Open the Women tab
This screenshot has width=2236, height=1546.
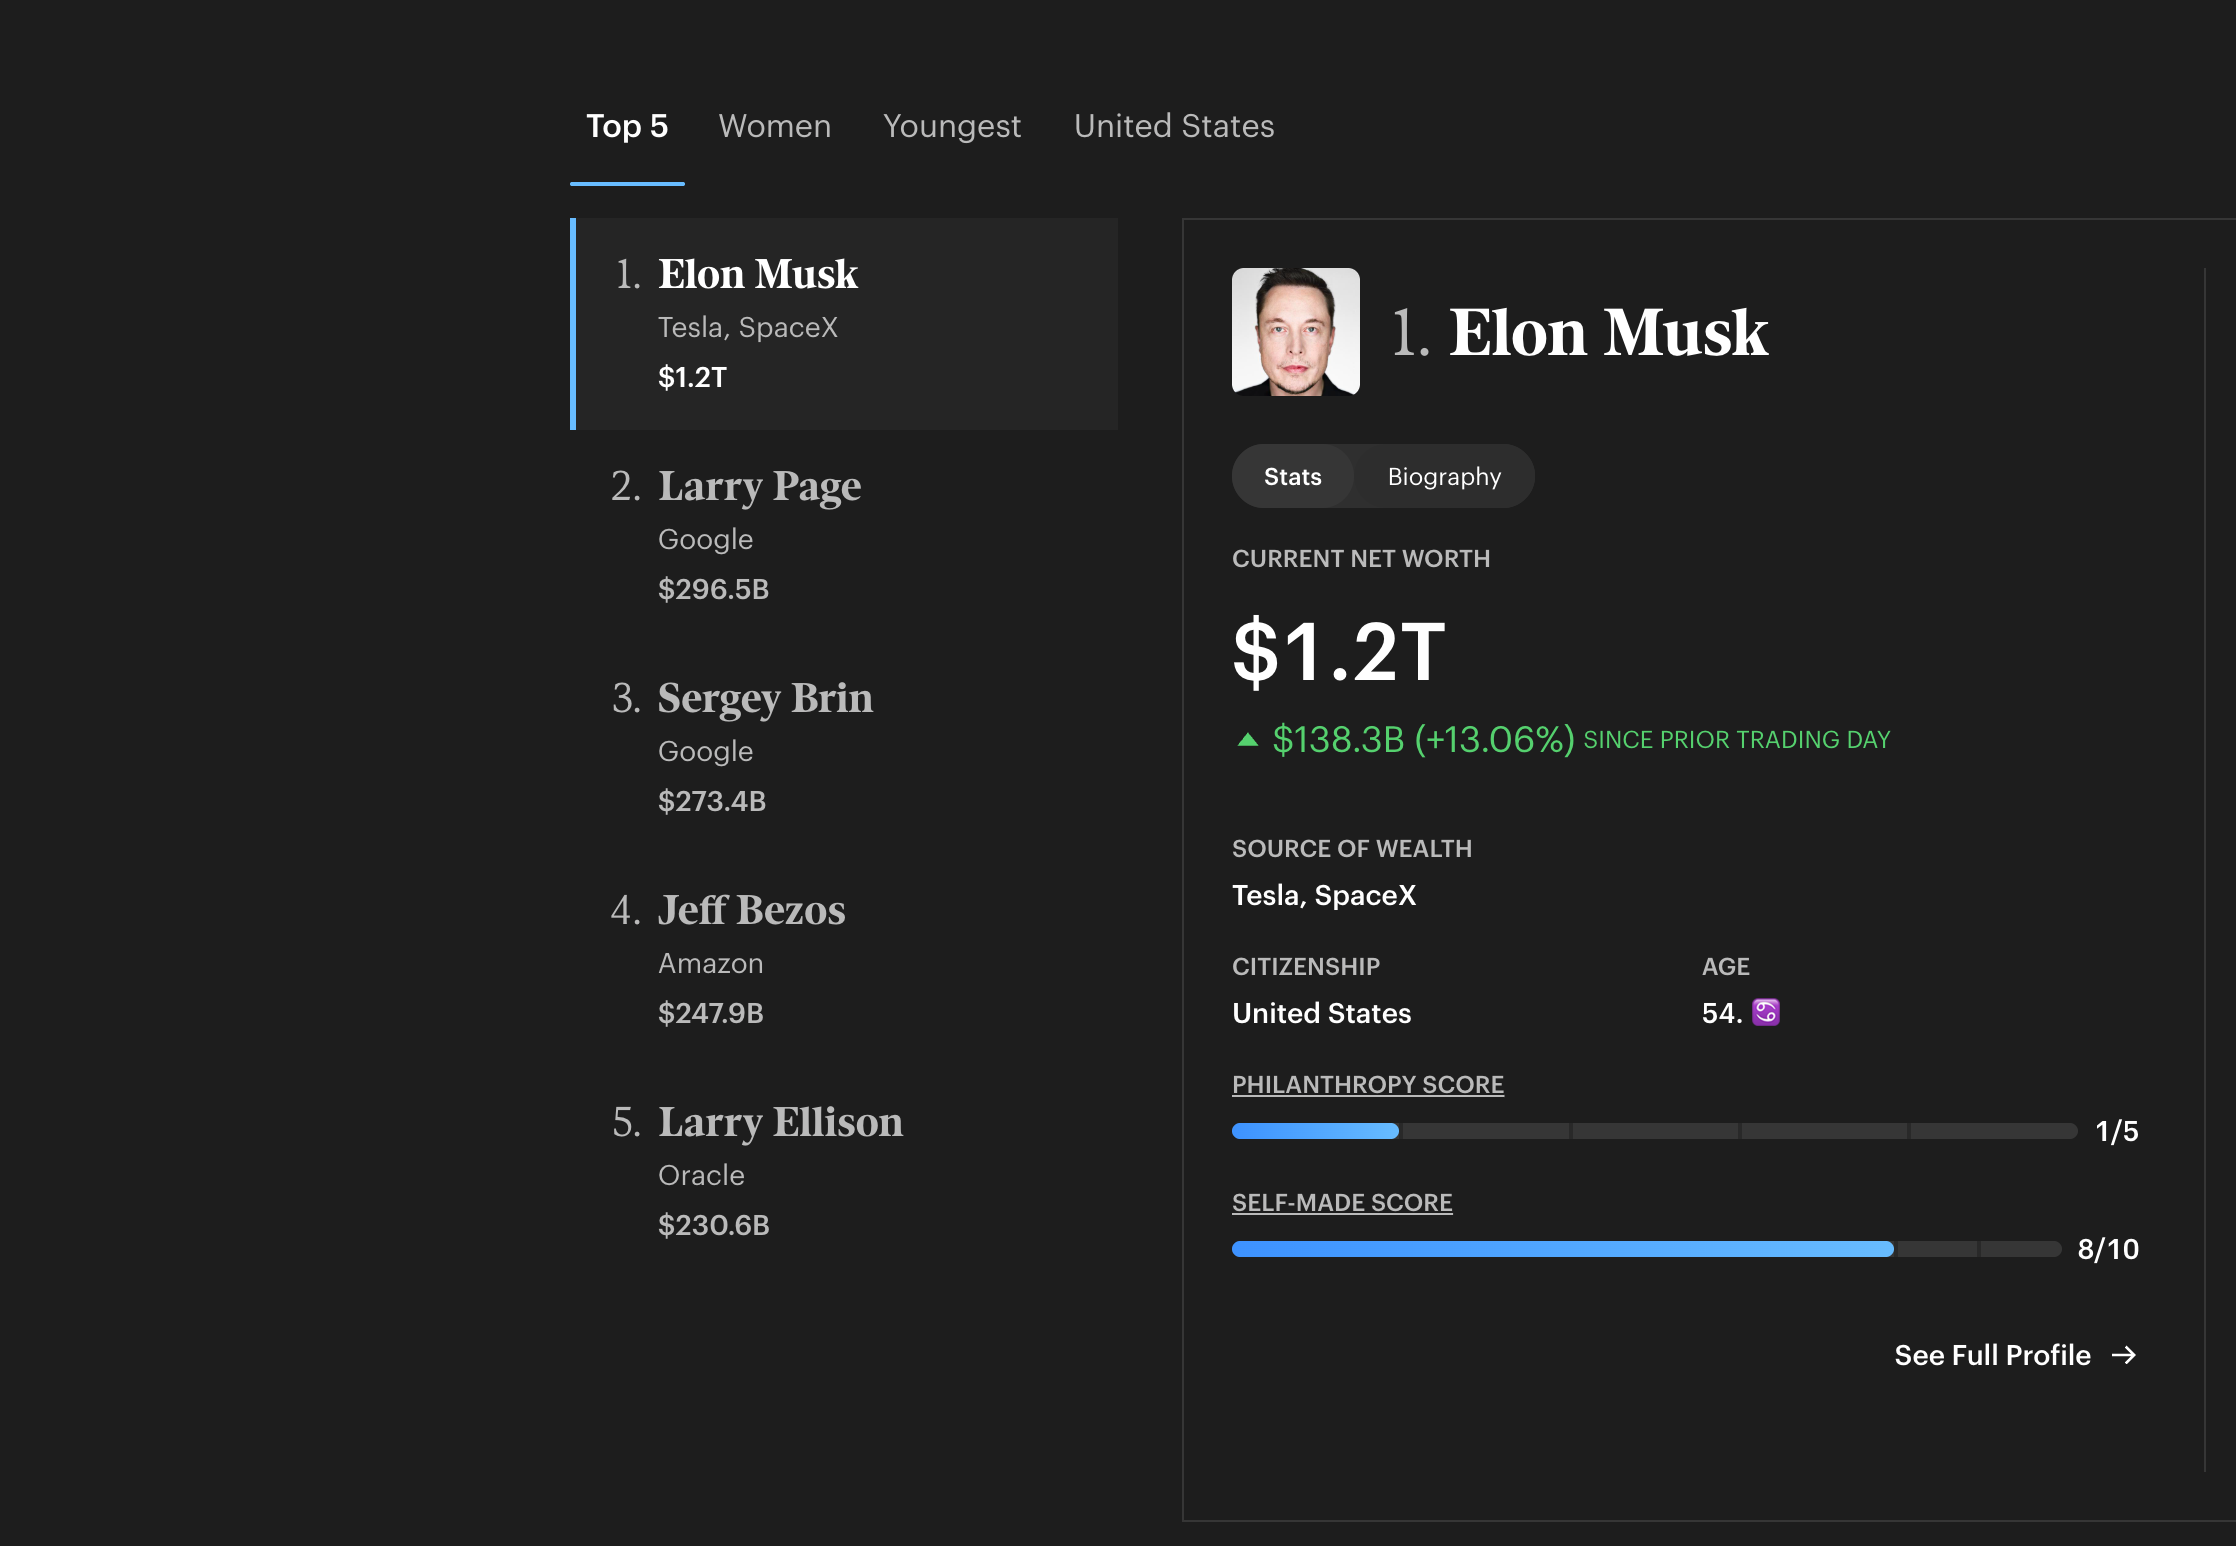[774, 126]
